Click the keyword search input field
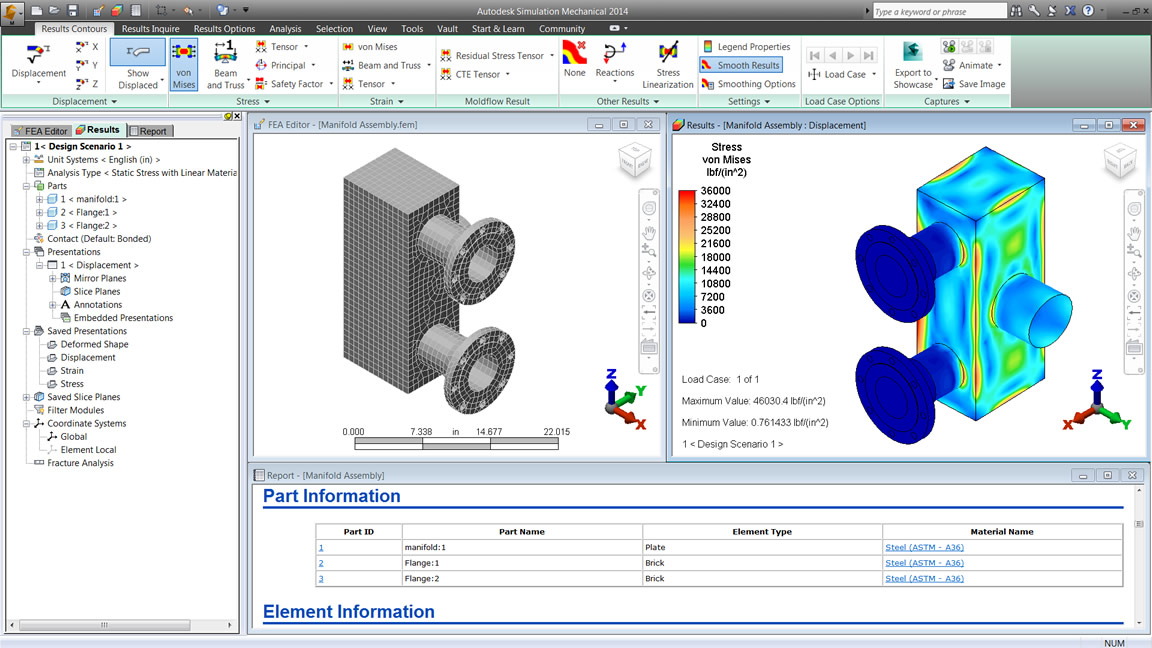The width and height of the screenshot is (1152, 648). click(x=938, y=11)
